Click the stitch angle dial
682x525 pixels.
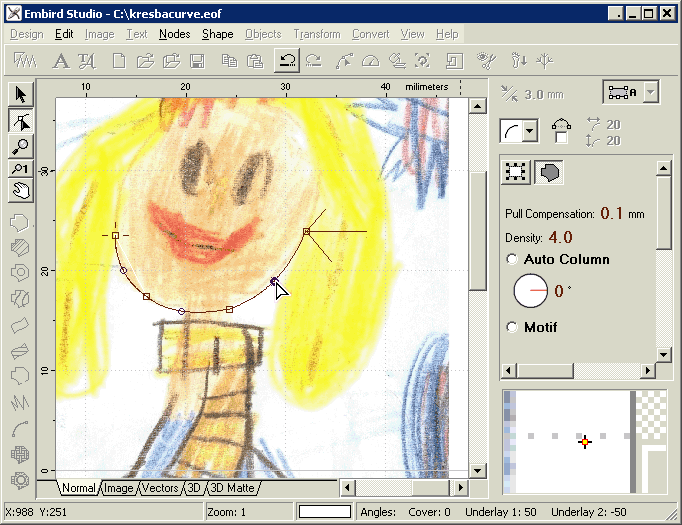click(531, 291)
